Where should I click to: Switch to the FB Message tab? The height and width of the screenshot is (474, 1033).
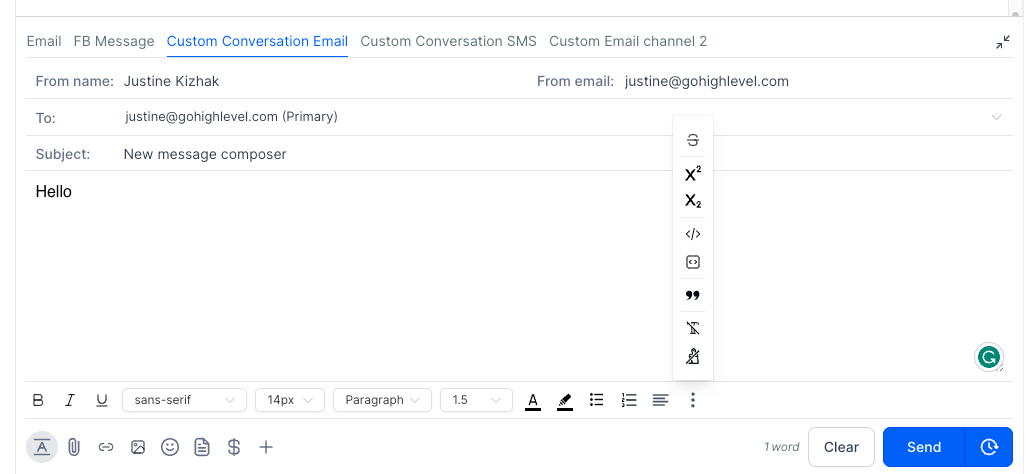click(114, 41)
